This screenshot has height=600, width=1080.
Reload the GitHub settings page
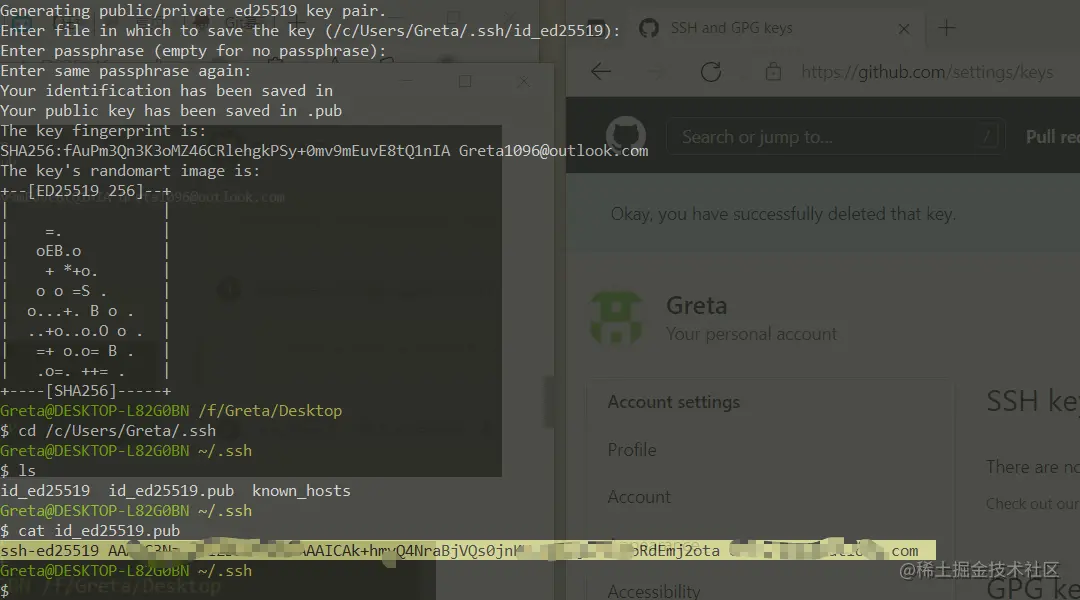tap(711, 72)
